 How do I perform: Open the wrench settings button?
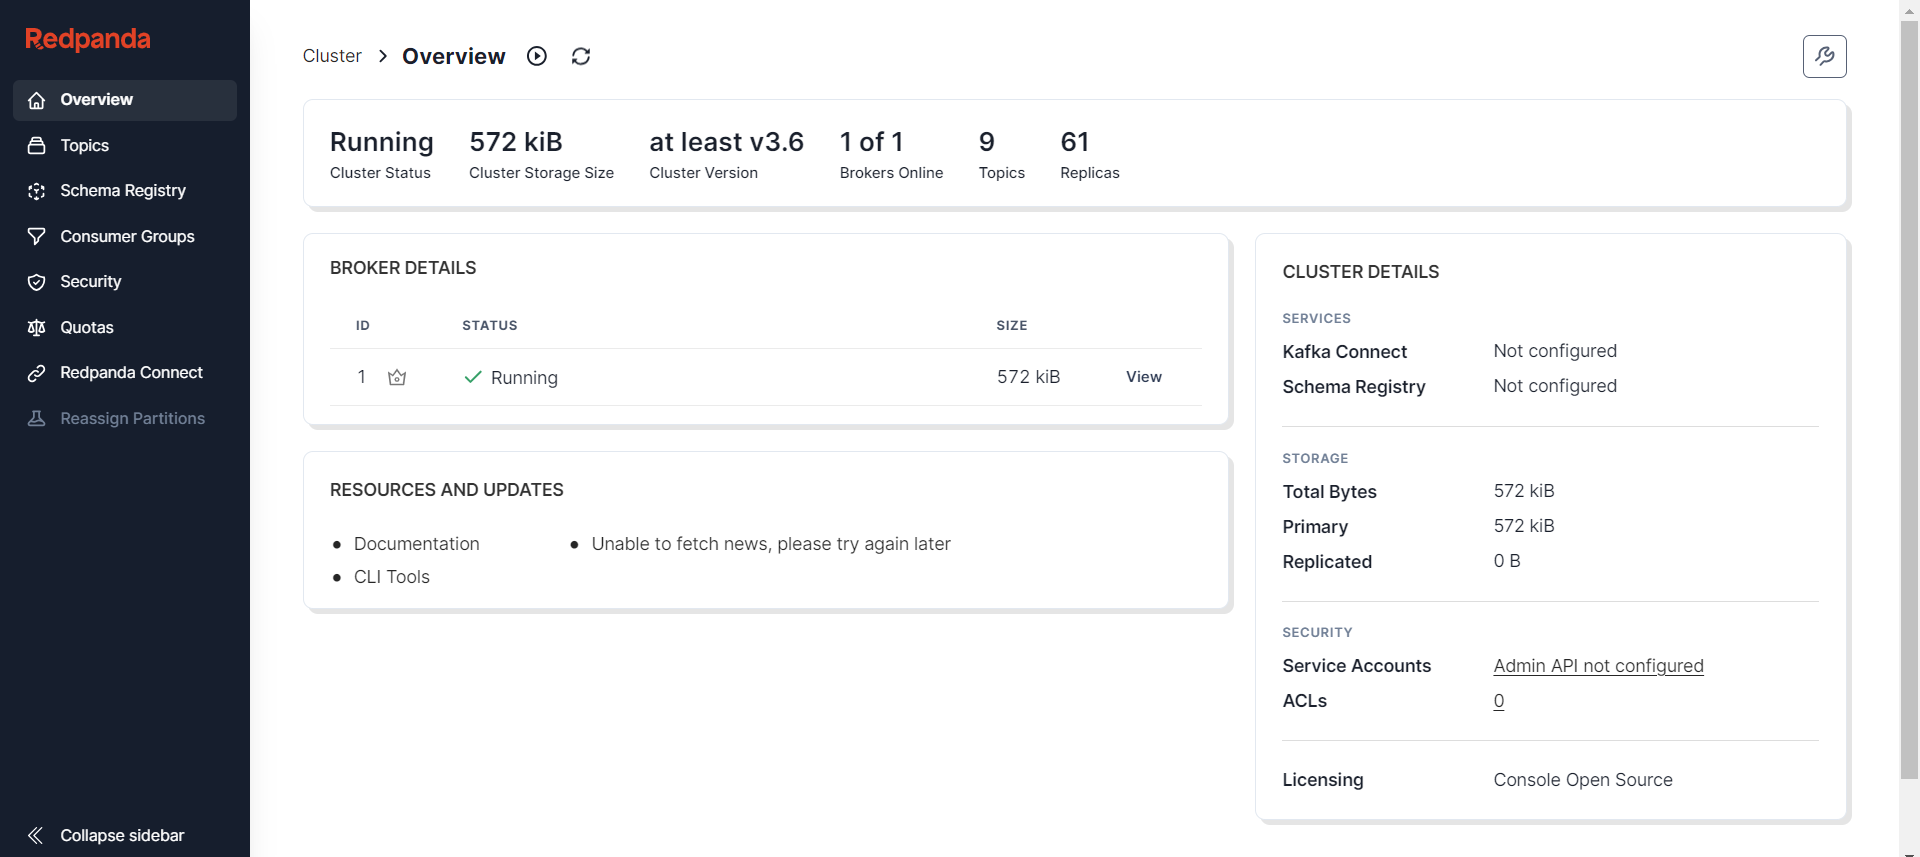pyautogui.click(x=1824, y=56)
